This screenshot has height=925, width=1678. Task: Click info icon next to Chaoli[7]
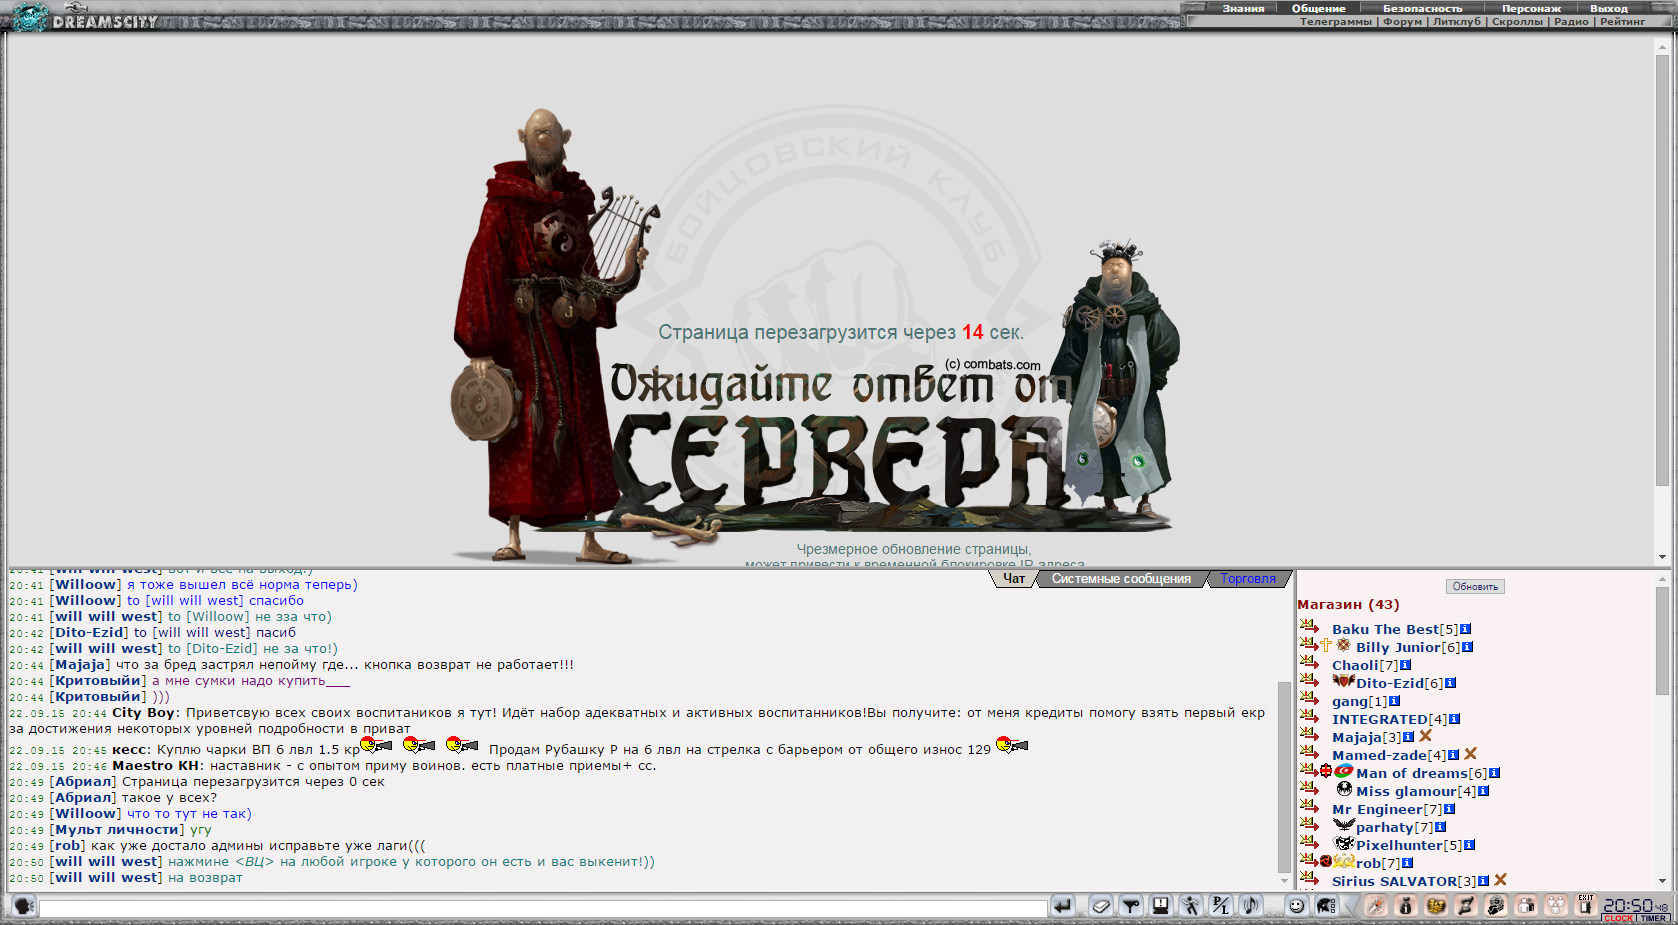pyautogui.click(x=1405, y=665)
